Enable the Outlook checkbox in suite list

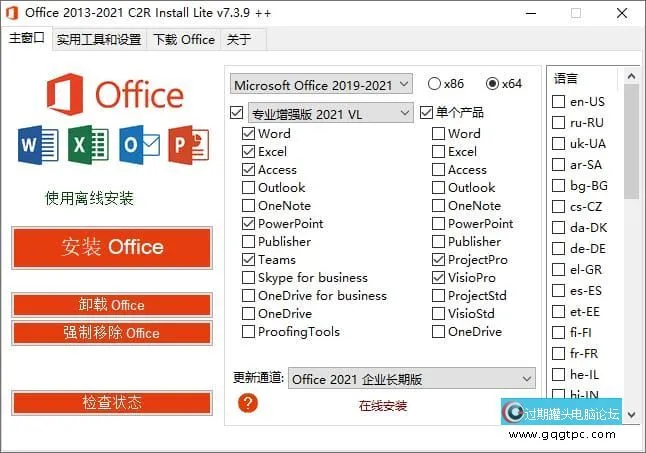coord(248,188)
